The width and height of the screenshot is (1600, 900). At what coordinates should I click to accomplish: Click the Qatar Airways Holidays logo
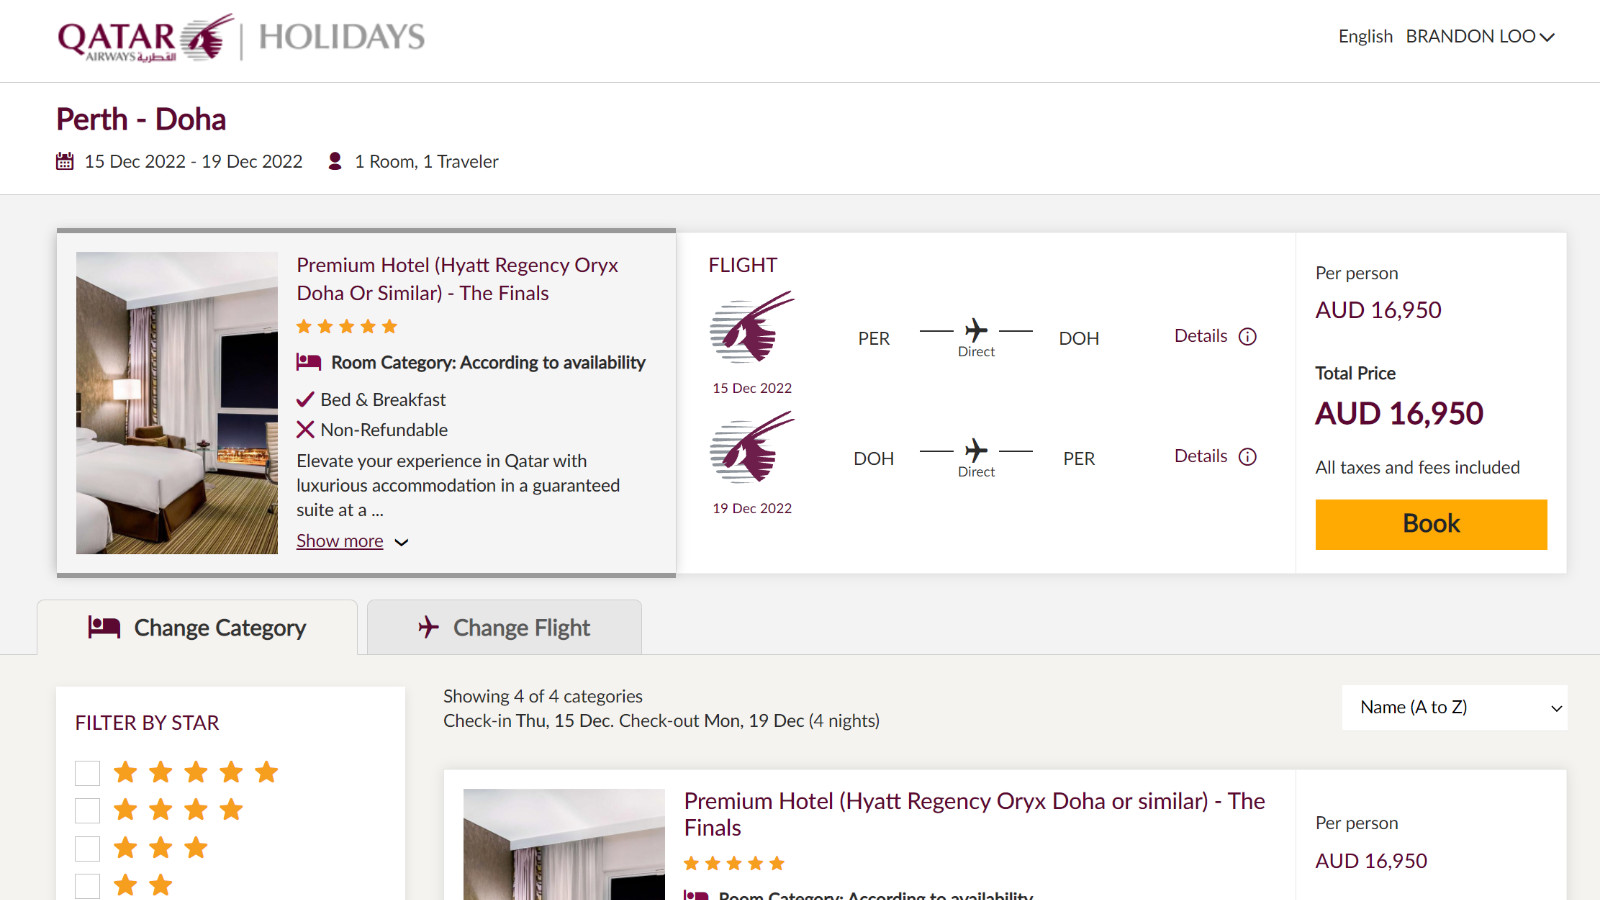click(241, 38)
